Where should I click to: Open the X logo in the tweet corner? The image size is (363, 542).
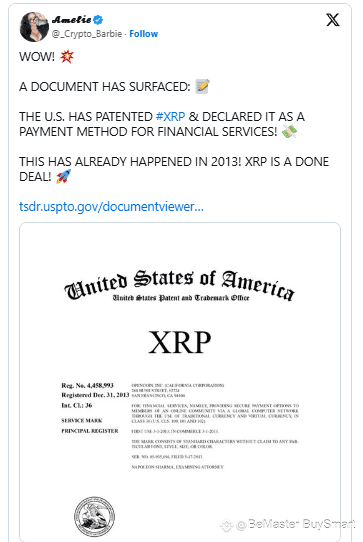point(333,20)
